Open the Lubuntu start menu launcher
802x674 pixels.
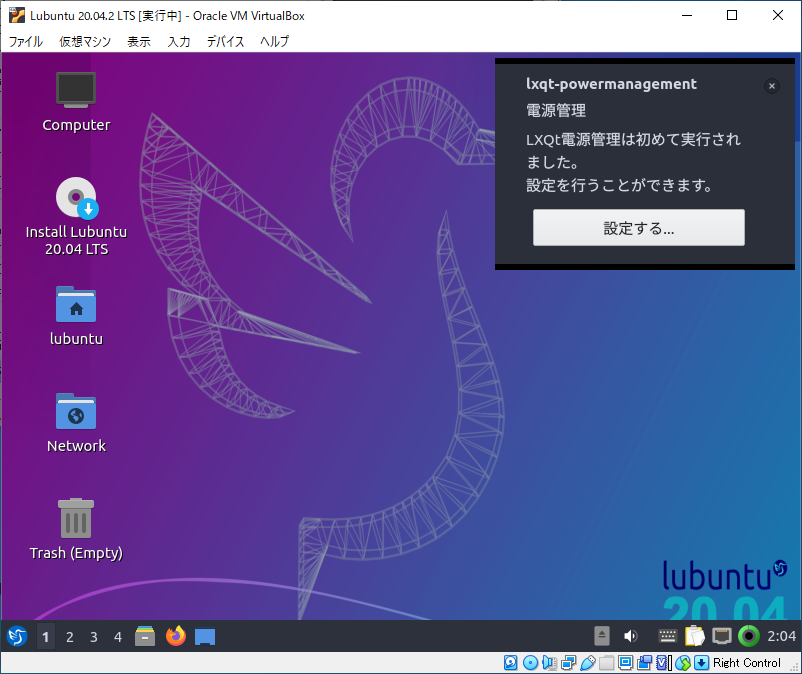(17, 636)
